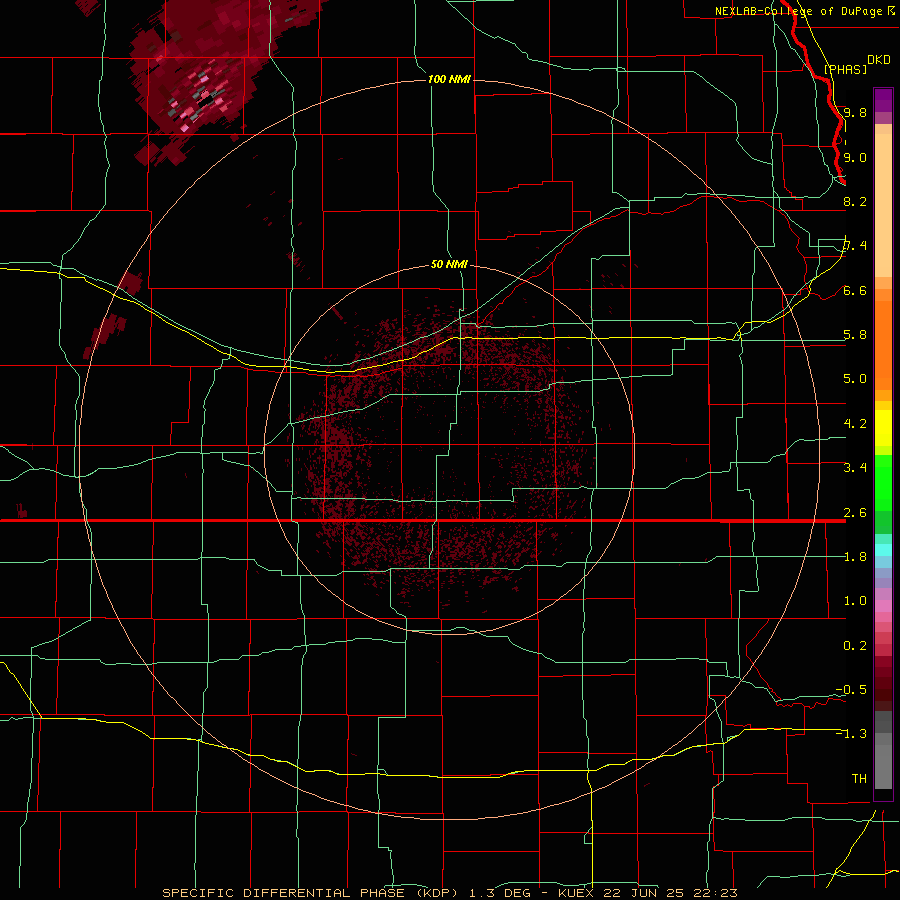Click the 9.0 value on the color scale
The height and width of the screenshot is (900, 900).
855,157
